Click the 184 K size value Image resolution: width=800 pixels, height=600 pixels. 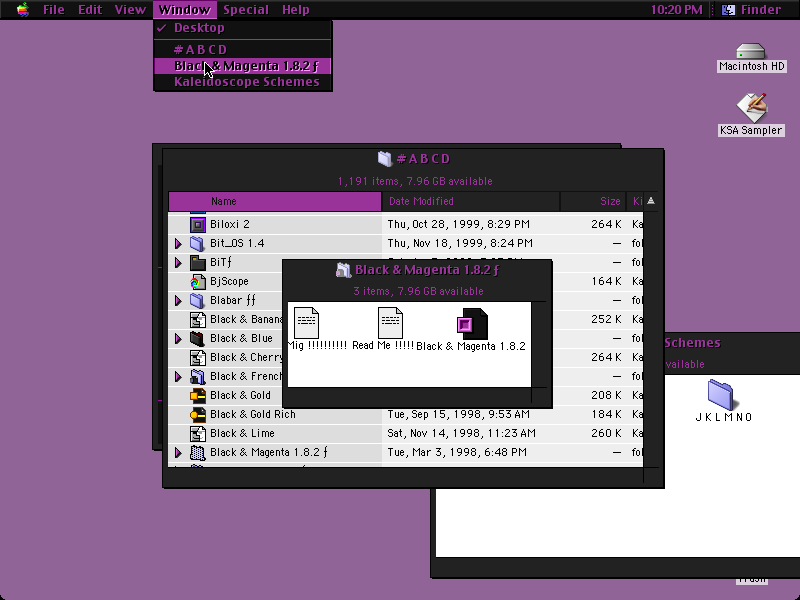[606, 414]
